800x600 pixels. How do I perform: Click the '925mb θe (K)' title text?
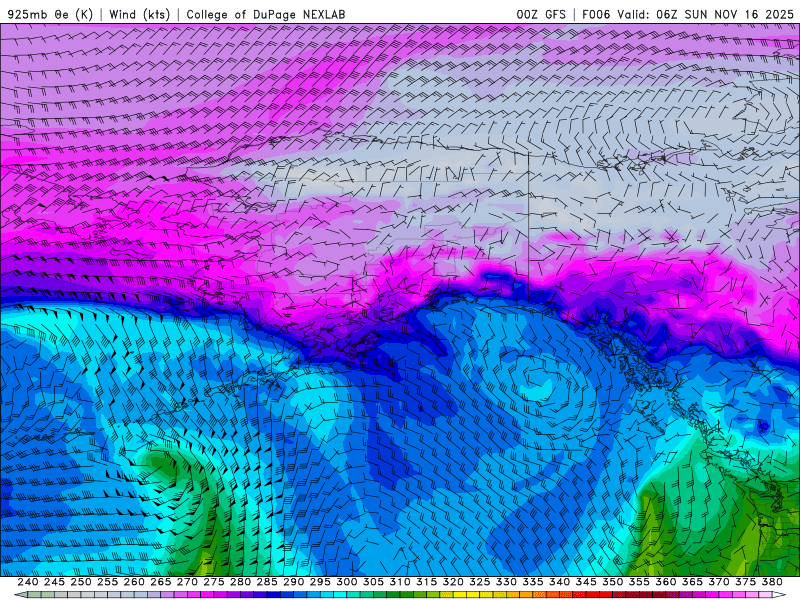(x=50, y=14)
